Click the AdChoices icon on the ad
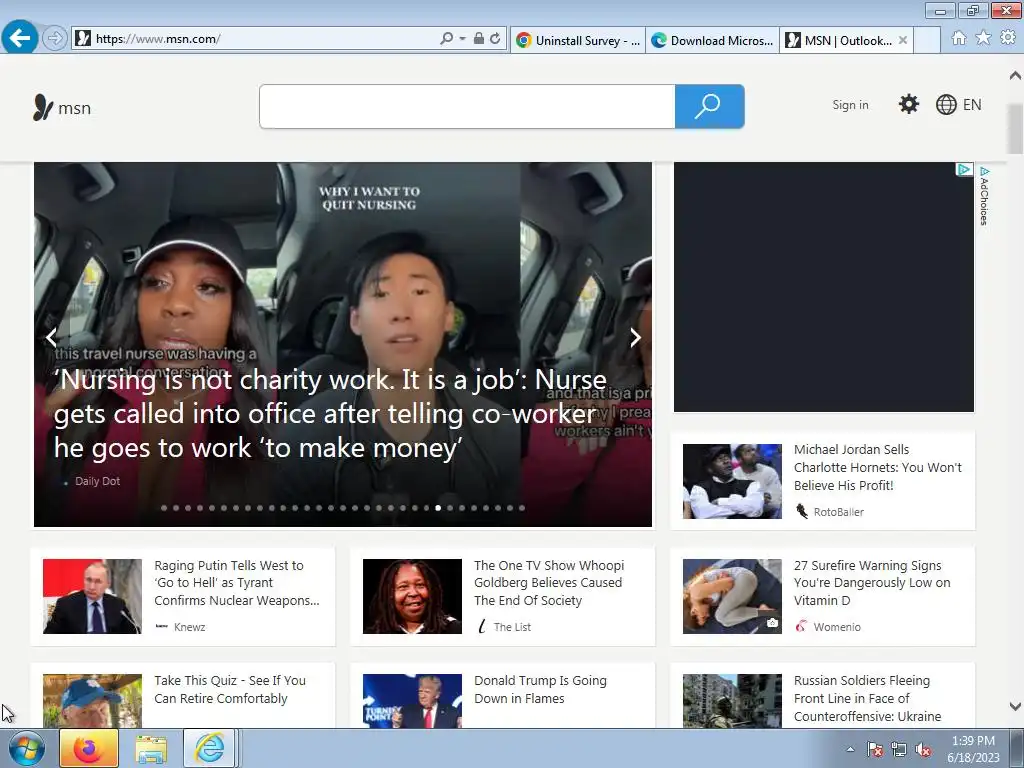Image resolution: width=1024 pixels, height=768 pixels. pos(964,170)
